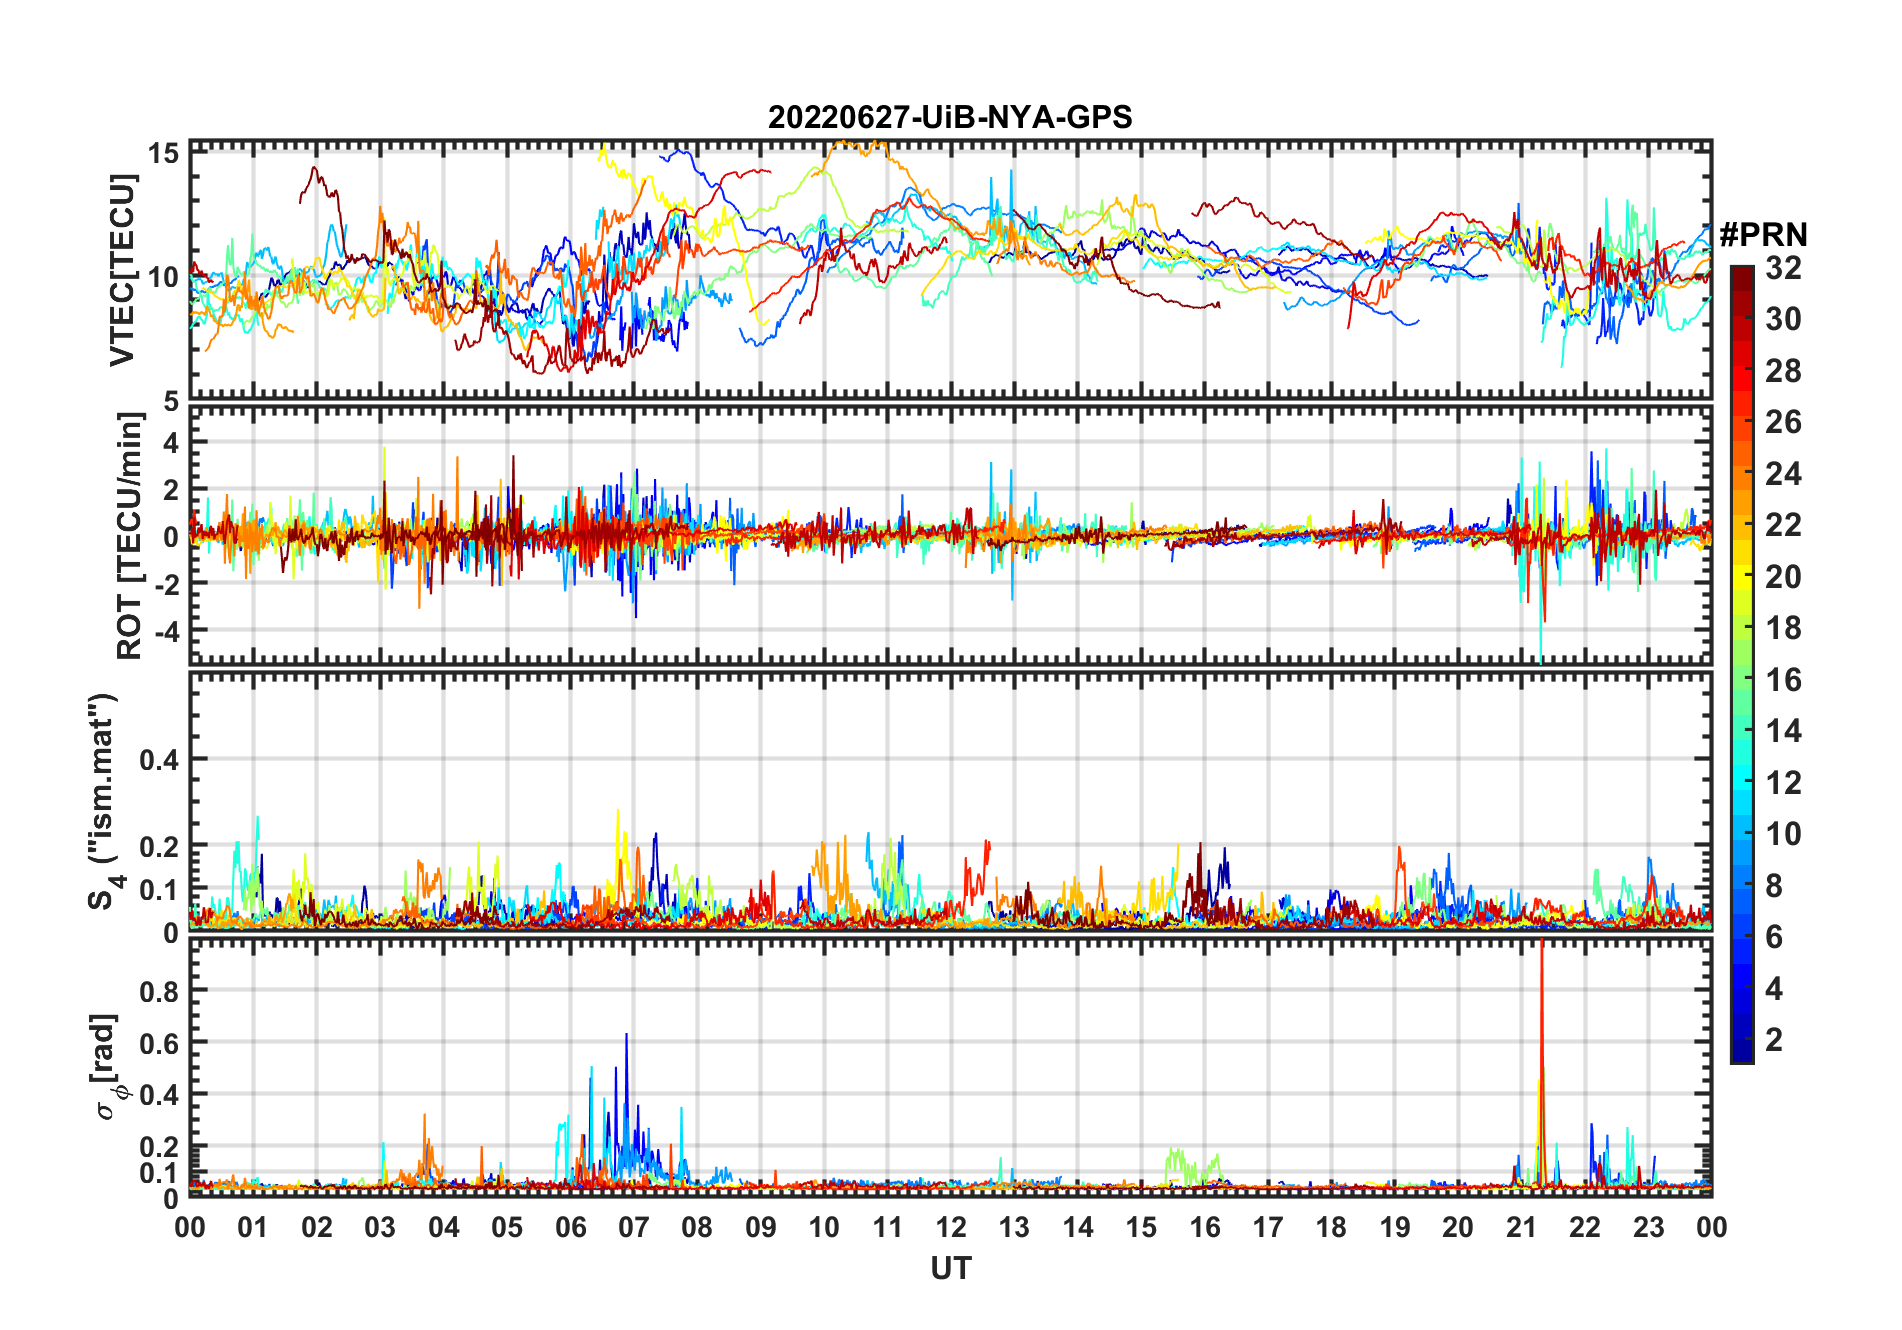Click the 0.4 tick on S4 axis
This screenshot has height=1330, width=1902.
pyautogui.click(x=159, y=760)
